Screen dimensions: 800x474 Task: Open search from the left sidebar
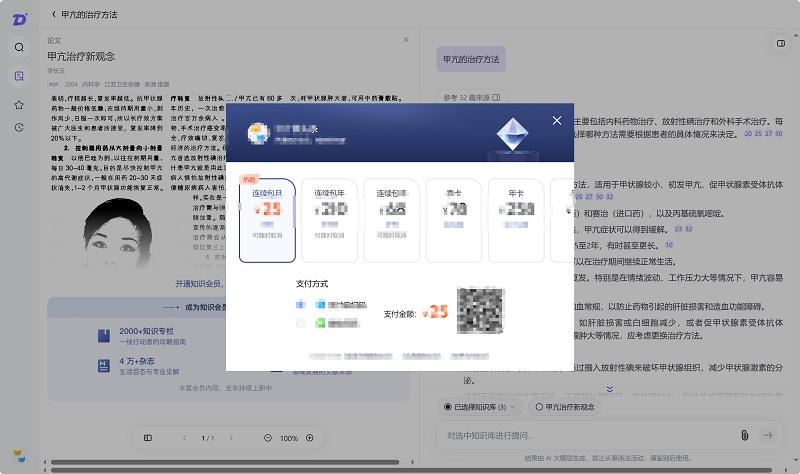[x=19, y=47]
